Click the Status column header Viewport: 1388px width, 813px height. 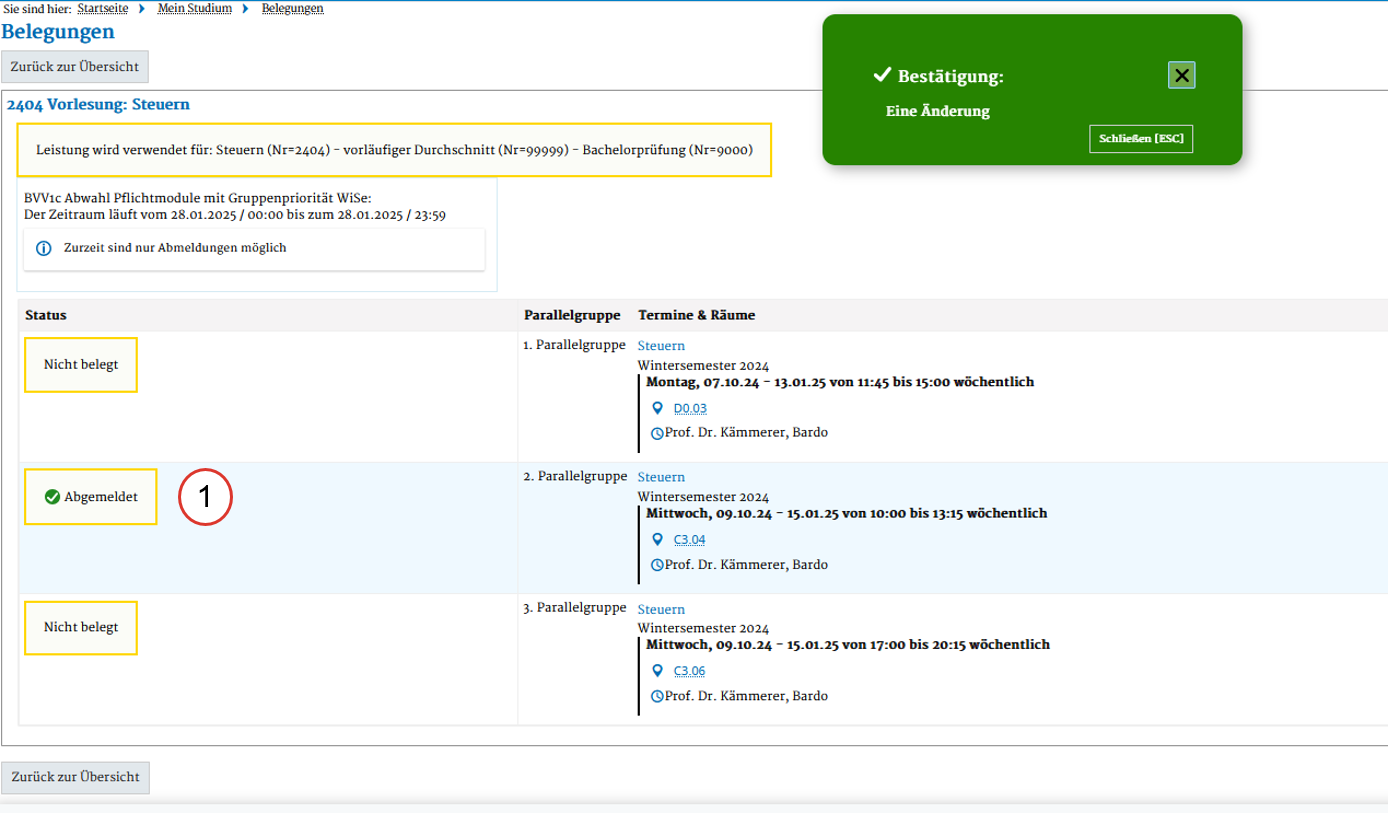tap(46, 315)
